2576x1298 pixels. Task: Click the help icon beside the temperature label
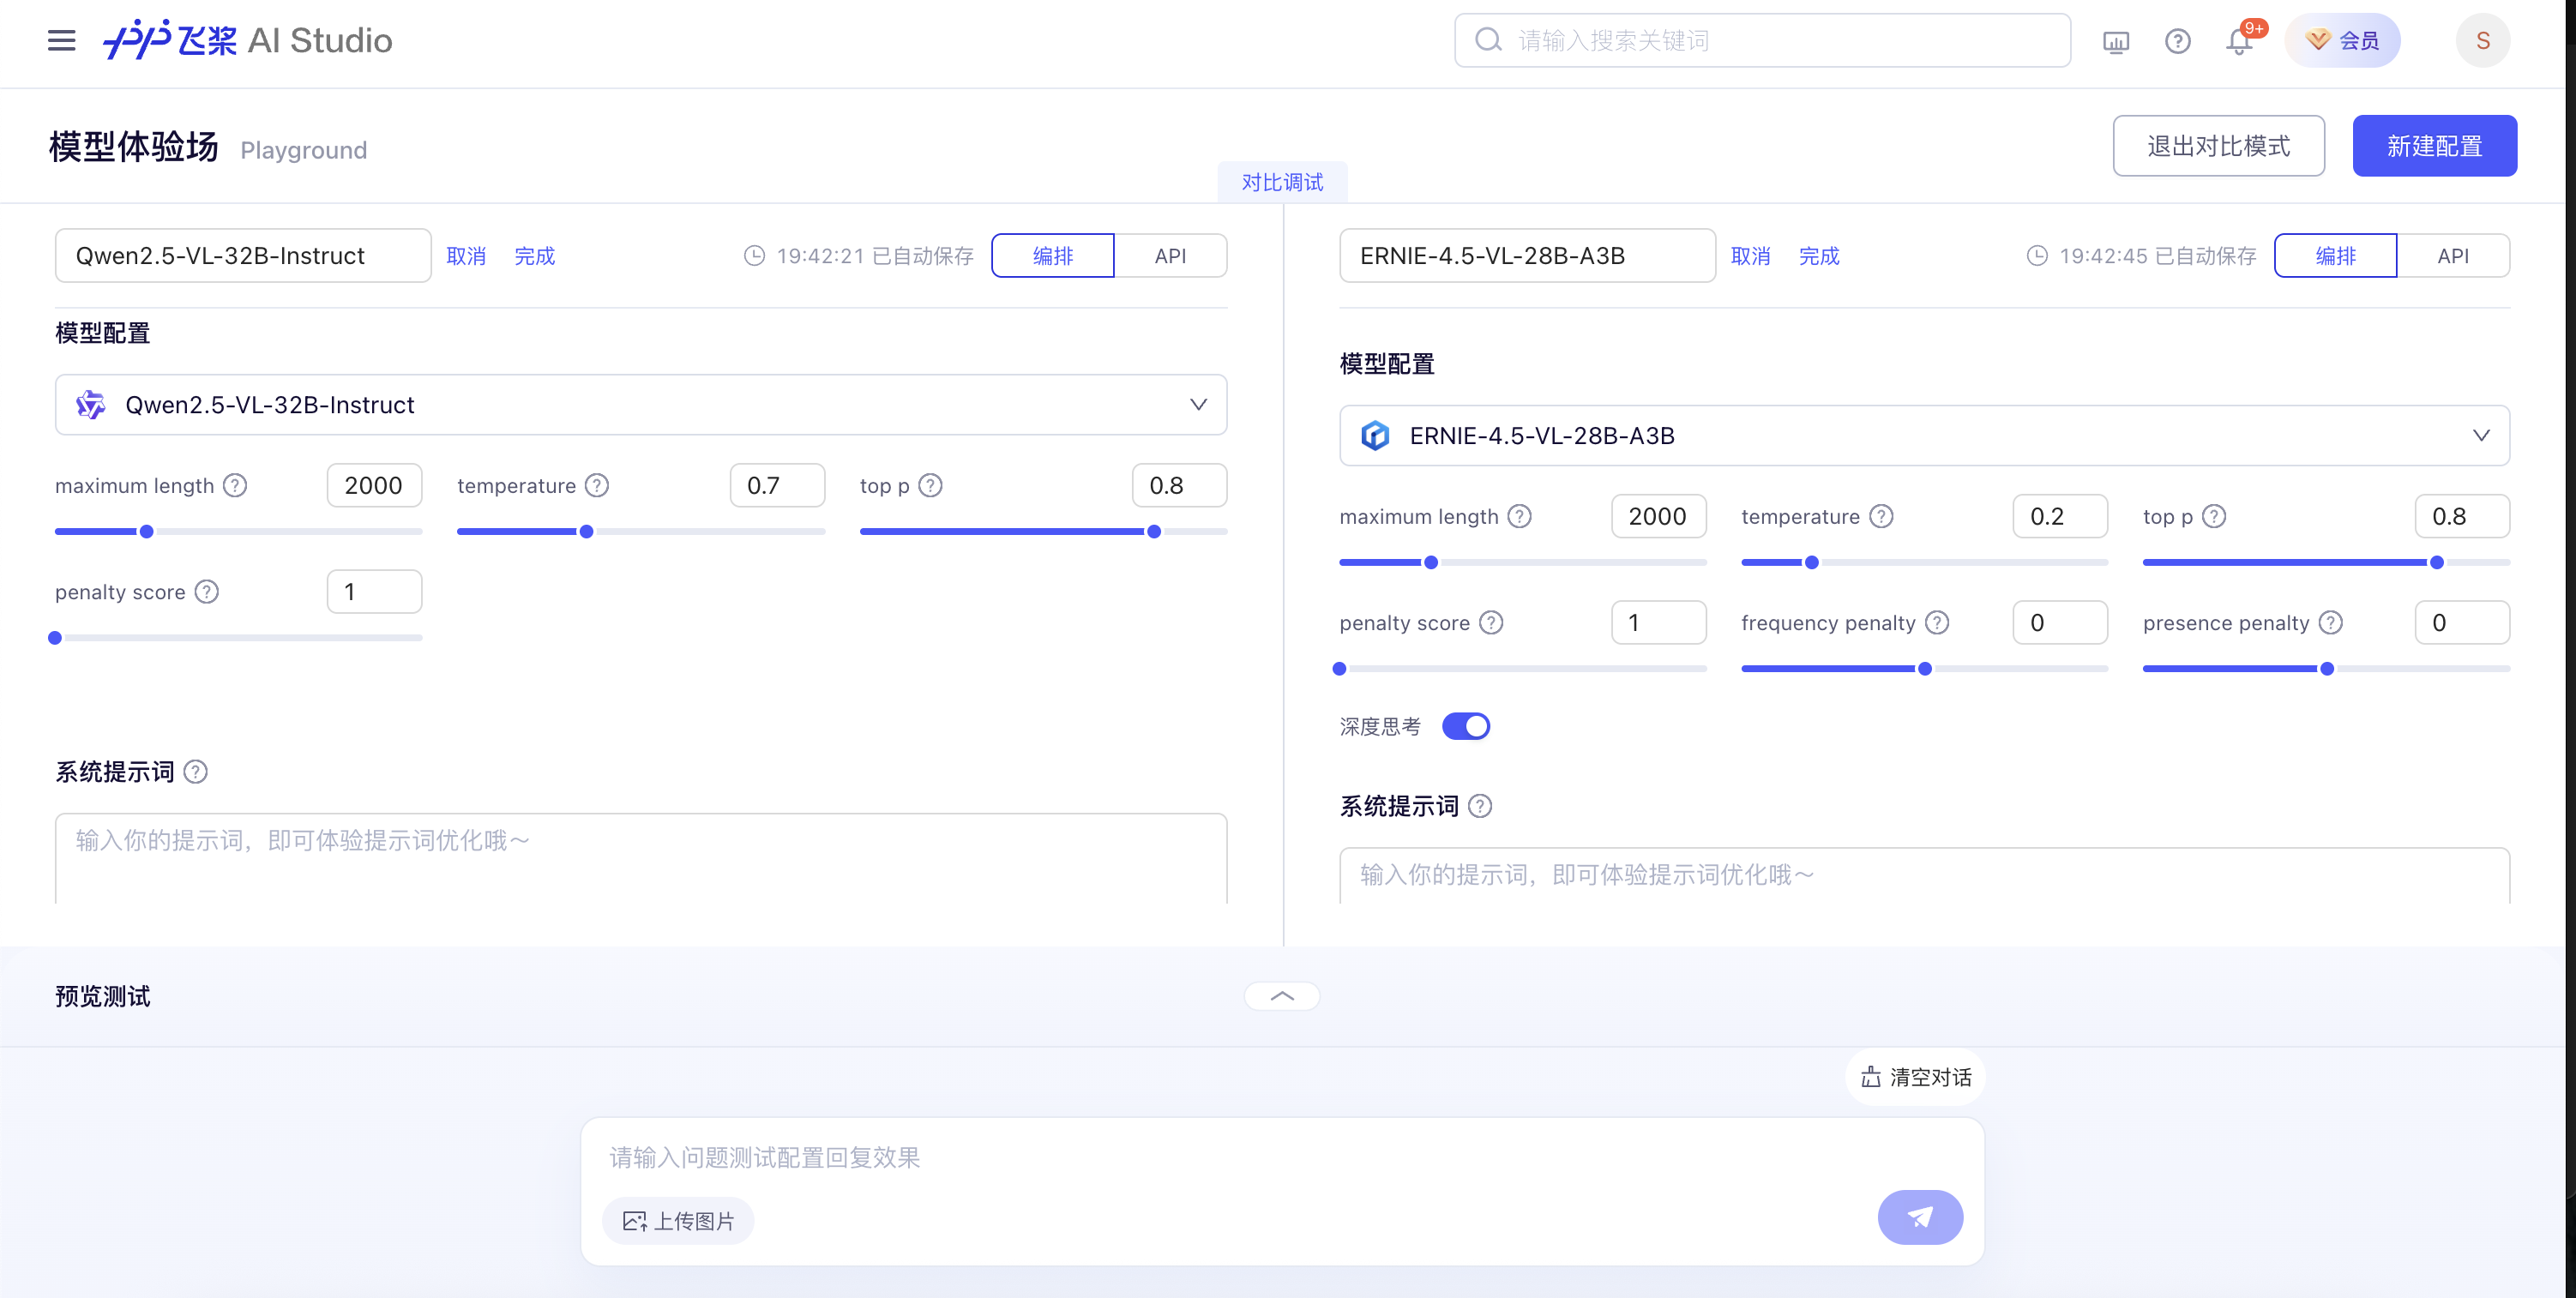point(596,485)
